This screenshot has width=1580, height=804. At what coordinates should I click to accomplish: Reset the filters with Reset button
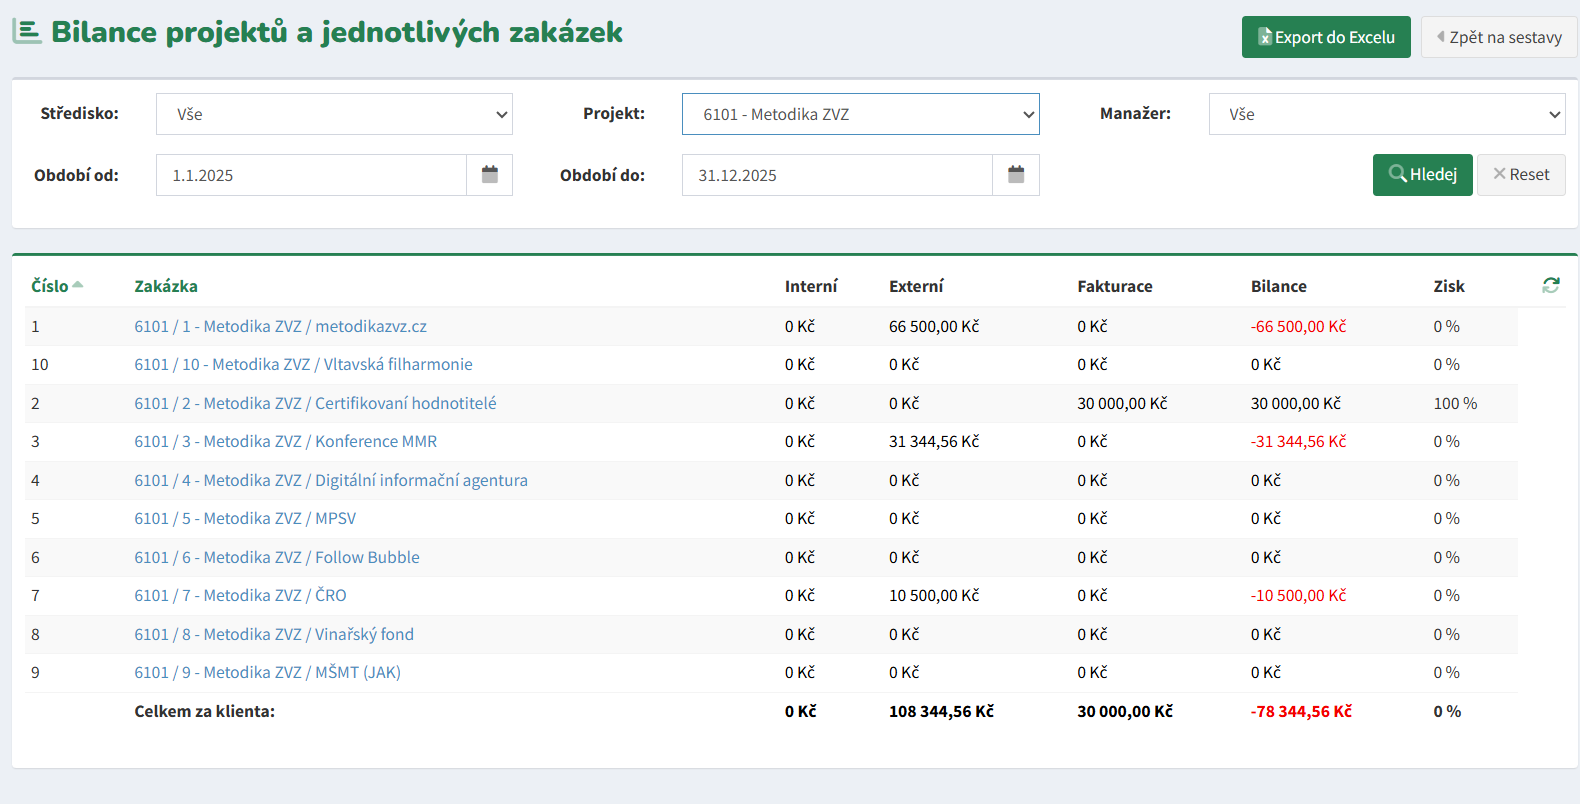(1520, 175)
